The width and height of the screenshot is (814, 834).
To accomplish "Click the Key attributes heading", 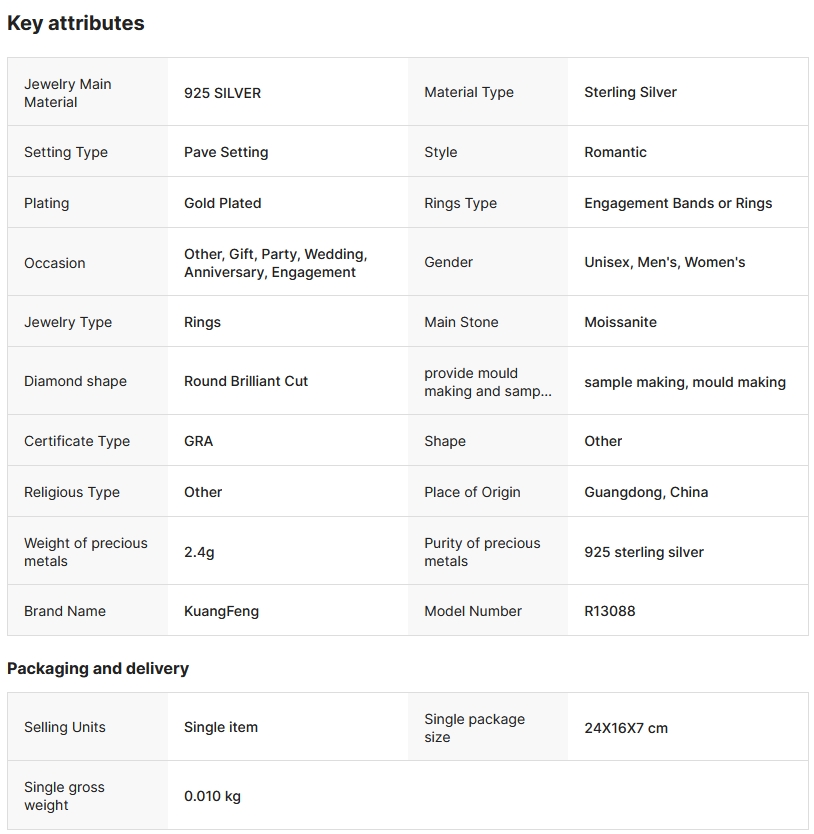I will click(76, 23).
